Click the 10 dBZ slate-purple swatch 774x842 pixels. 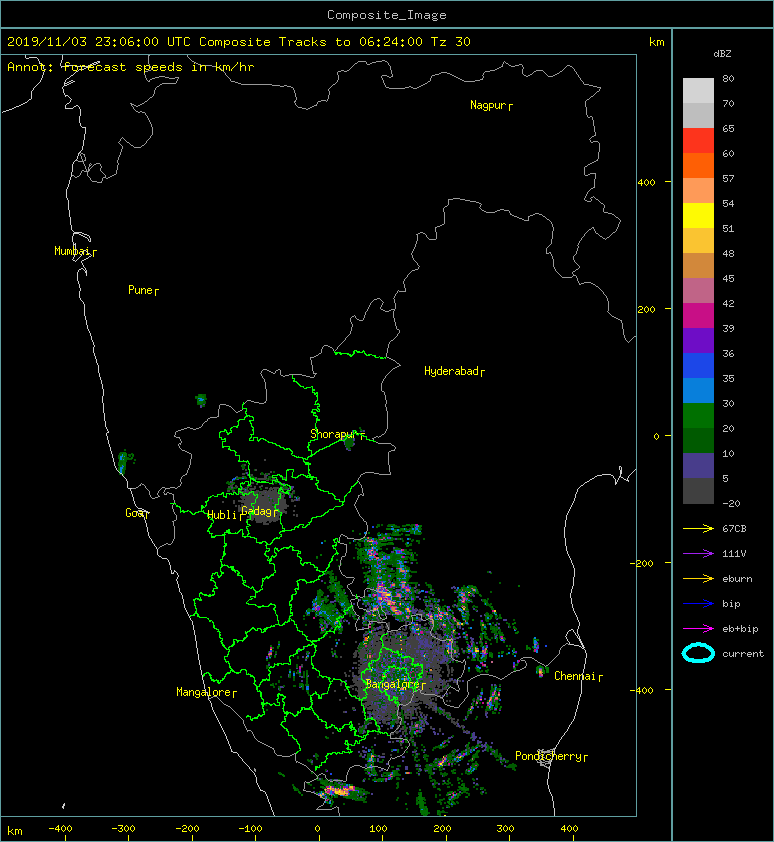coord(698,466)
